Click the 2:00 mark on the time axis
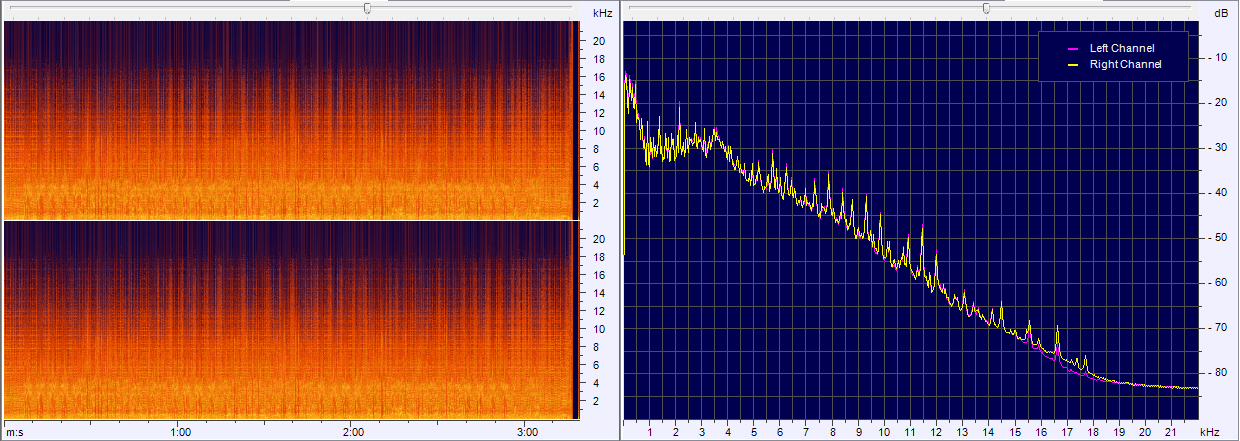Viewport: 1240px width, 441px height. tap(354, 432)
